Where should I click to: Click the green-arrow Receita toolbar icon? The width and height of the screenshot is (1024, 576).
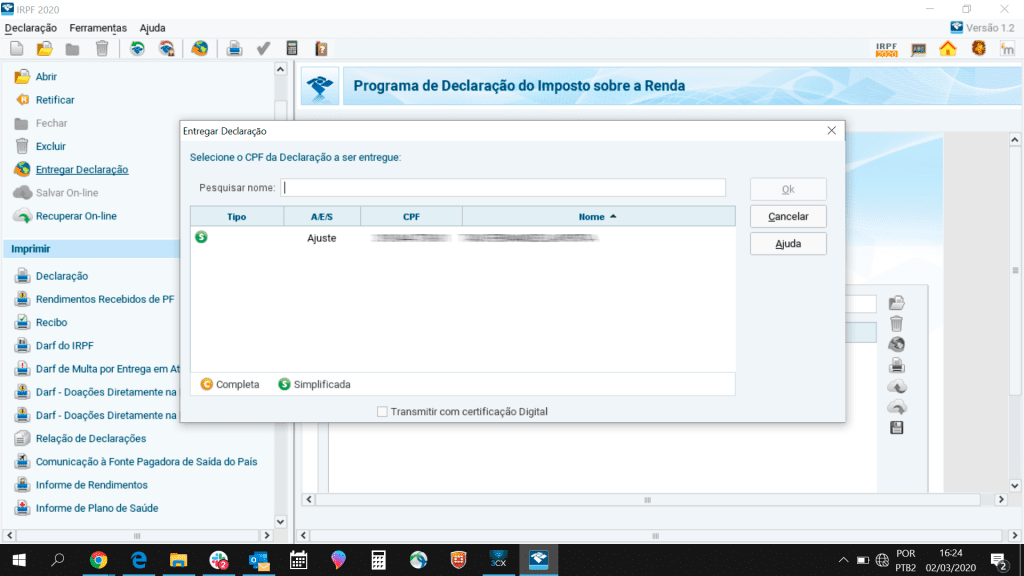[137, 49]
